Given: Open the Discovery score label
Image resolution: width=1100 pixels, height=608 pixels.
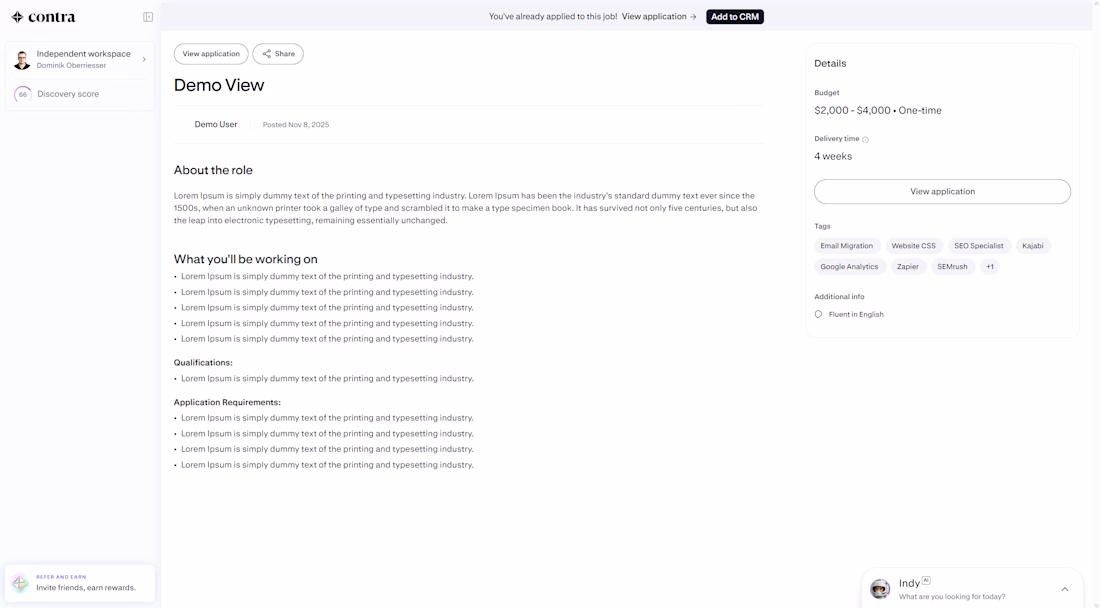Looking at the screenshot, I should 68,94.
